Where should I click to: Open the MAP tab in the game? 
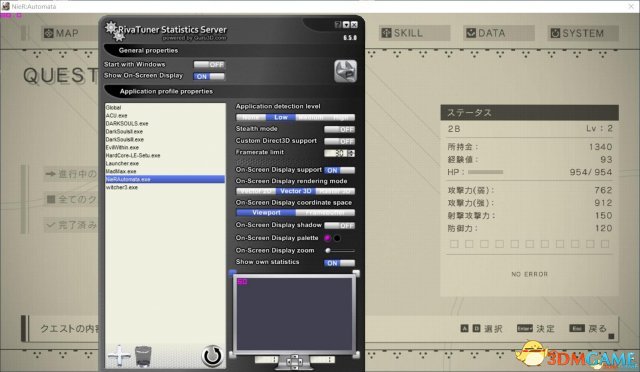click(69, 33)
